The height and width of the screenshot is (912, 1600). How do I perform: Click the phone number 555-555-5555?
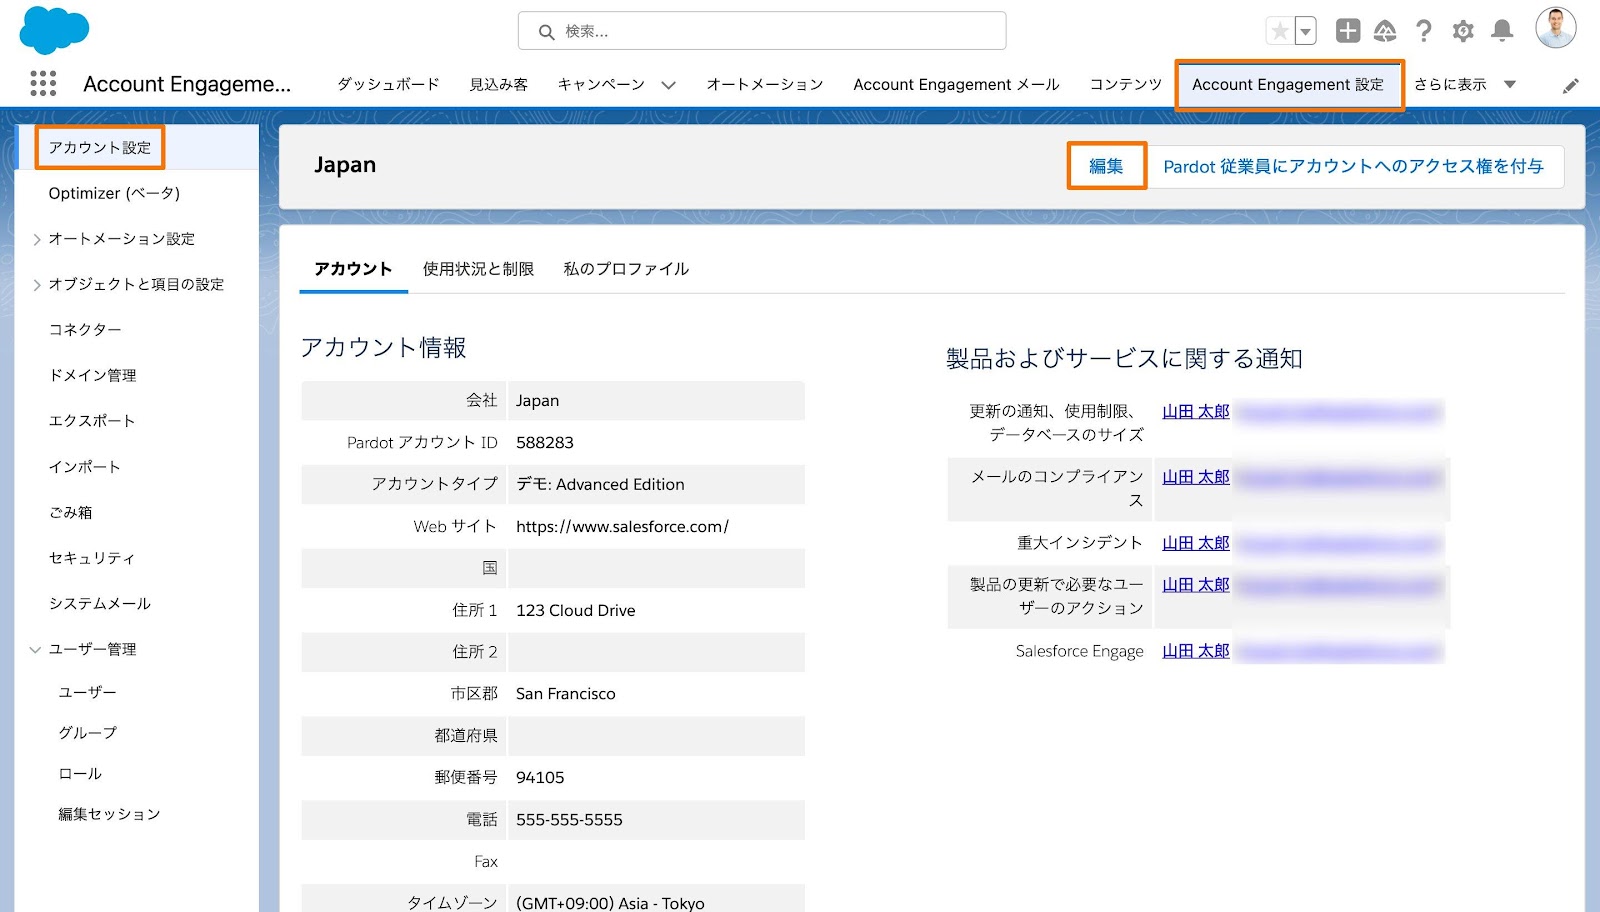point(569,820)
